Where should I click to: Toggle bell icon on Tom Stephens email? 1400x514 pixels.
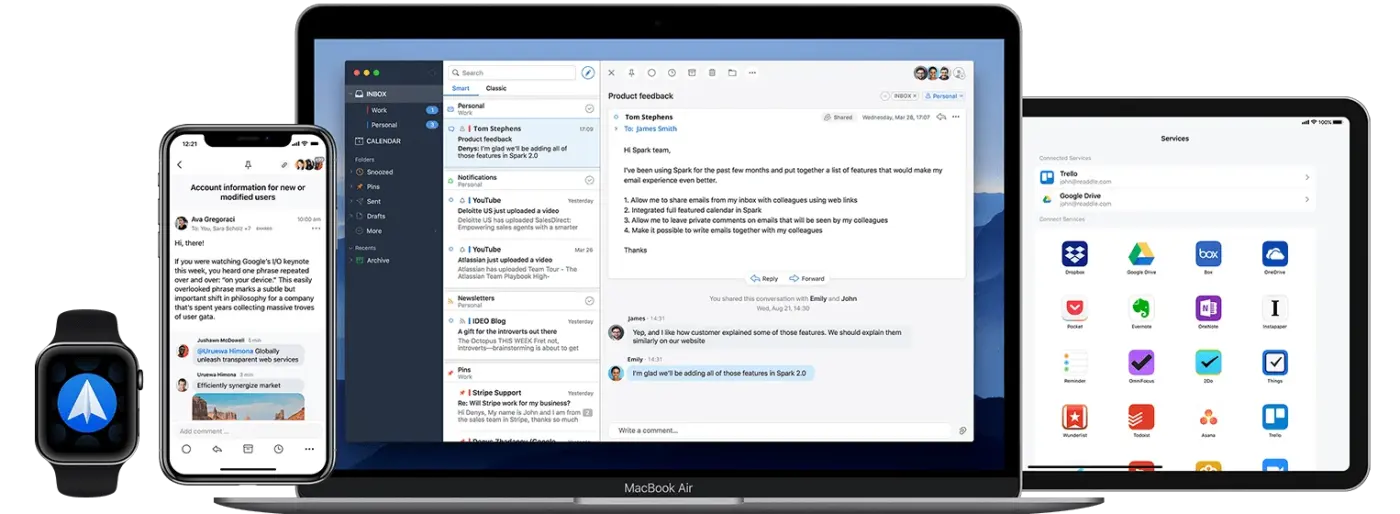tap(462, 129)
